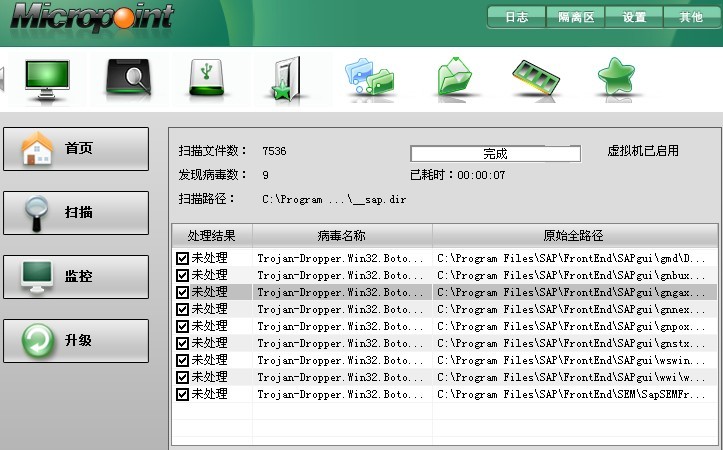The image size is (723, 450).
Task: Select path cell ending wwi\w...
Action: 575,378
